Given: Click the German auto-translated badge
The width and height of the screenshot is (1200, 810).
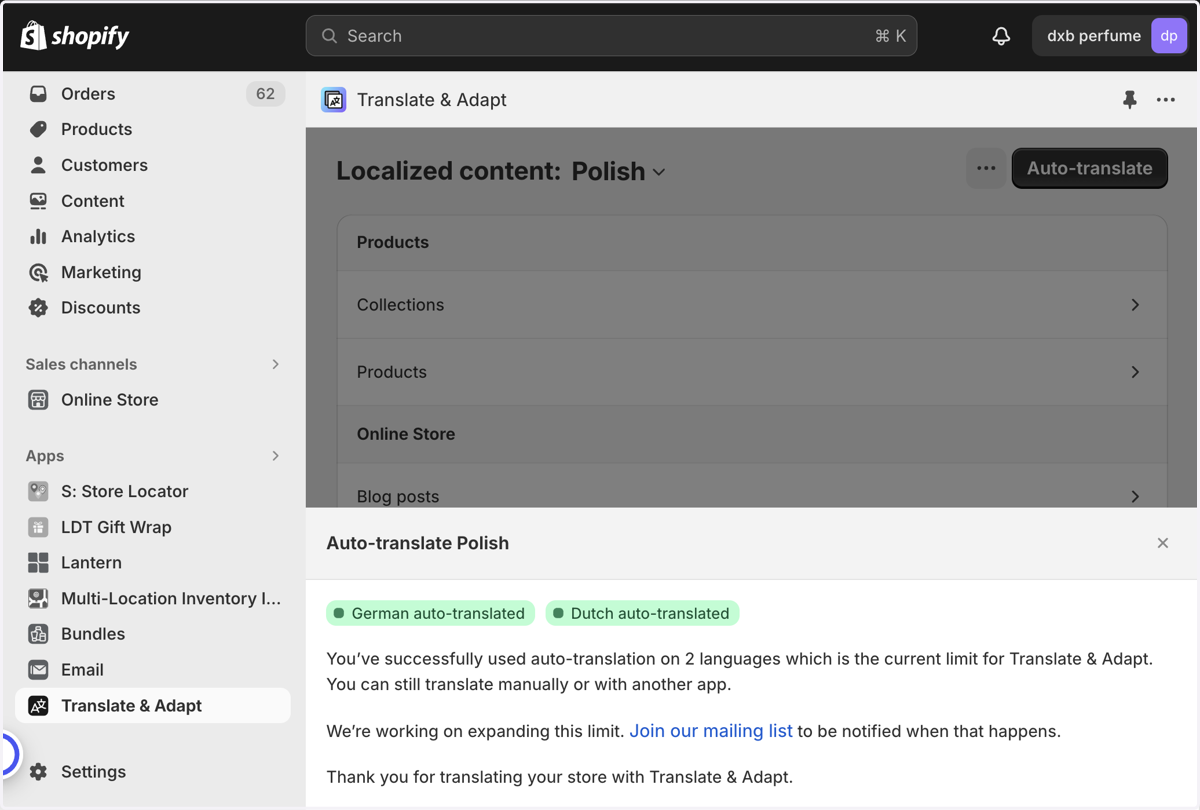Looking at the screenshot, I should (430, 613).
